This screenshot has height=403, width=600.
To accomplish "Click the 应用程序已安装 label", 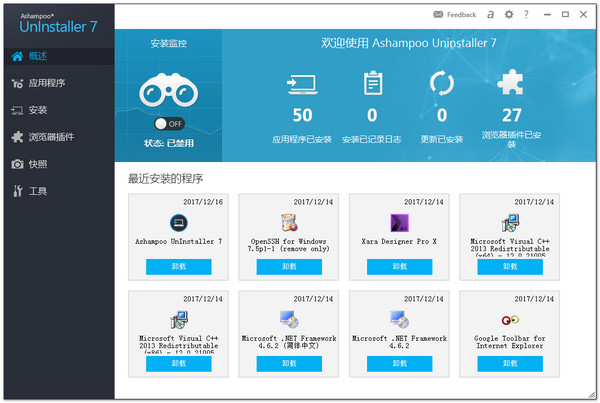I will pos(302,139).
